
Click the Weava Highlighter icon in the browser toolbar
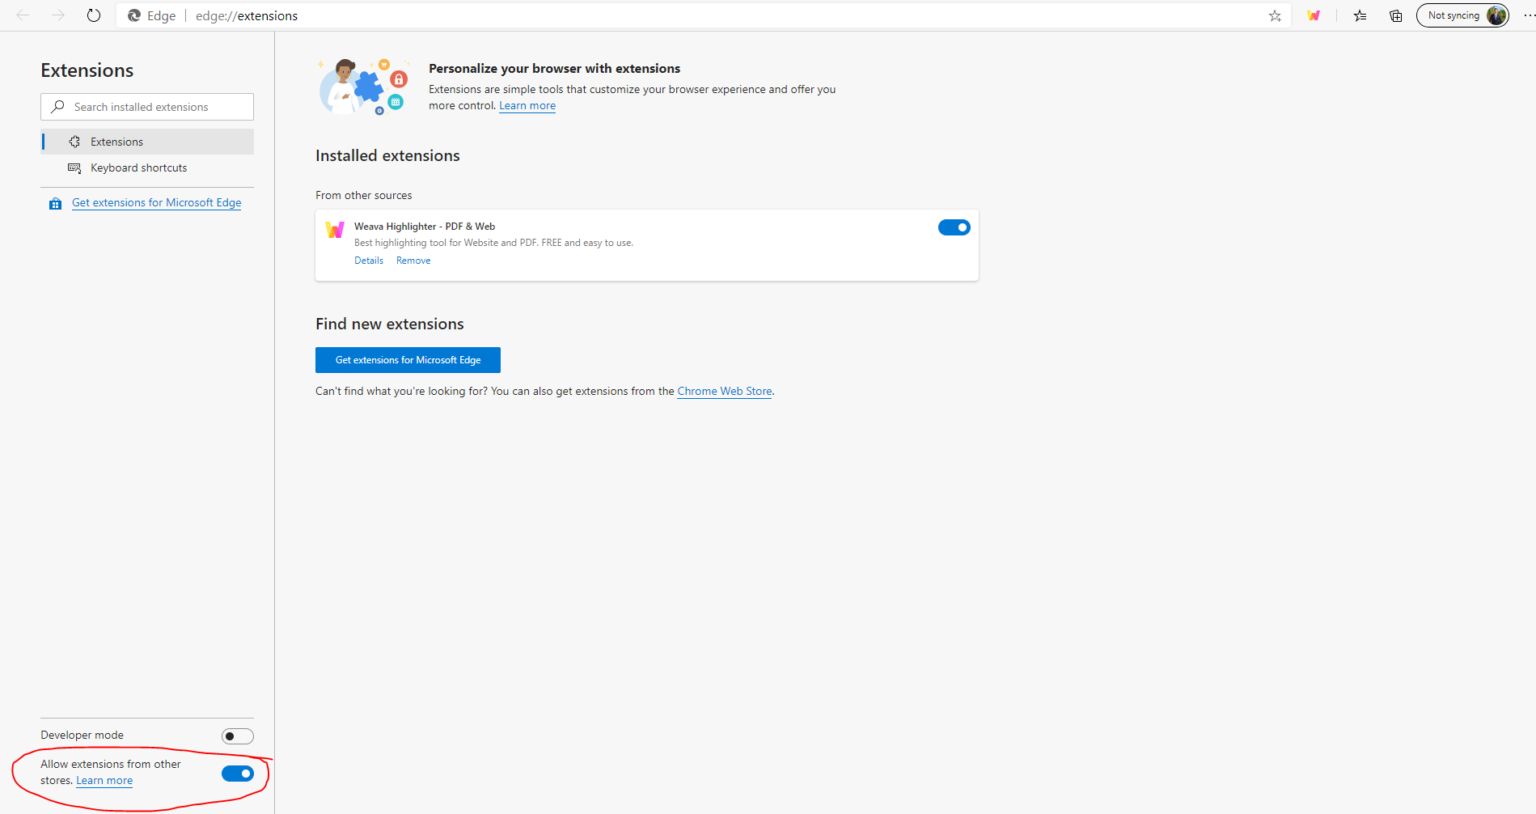(1313, 15)
